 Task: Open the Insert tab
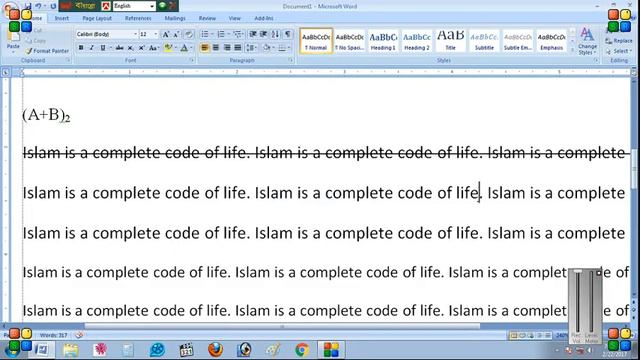pos(62,18)
